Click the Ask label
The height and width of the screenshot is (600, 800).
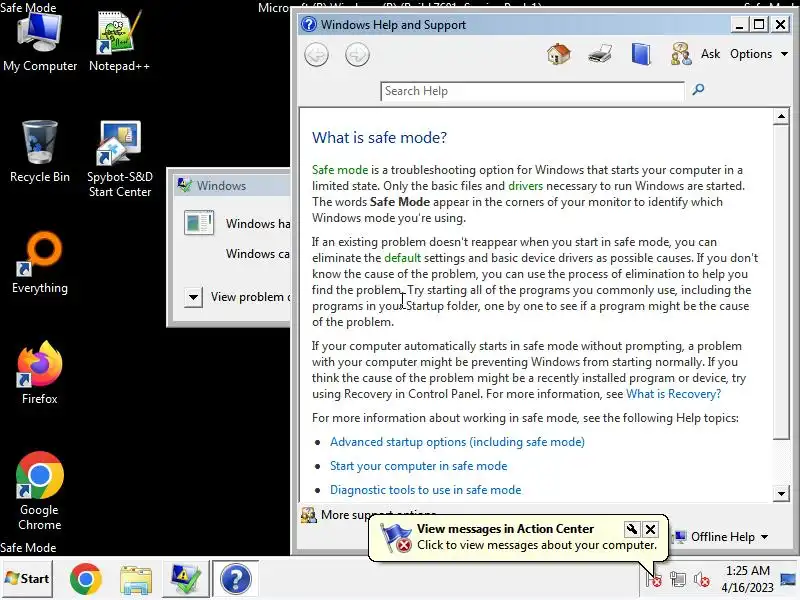coord(710,54)
